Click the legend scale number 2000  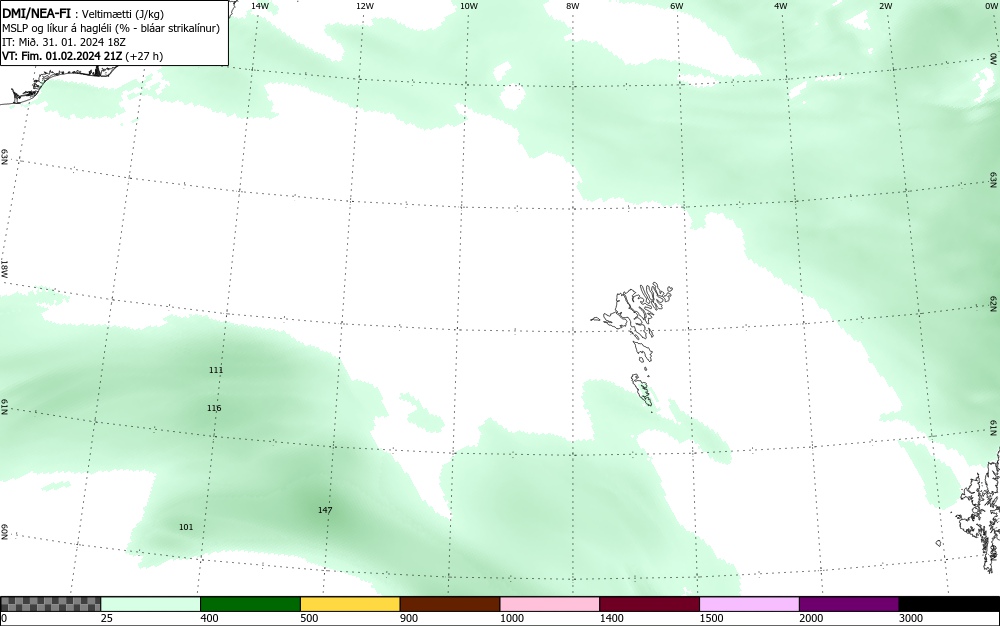(811, 618)
